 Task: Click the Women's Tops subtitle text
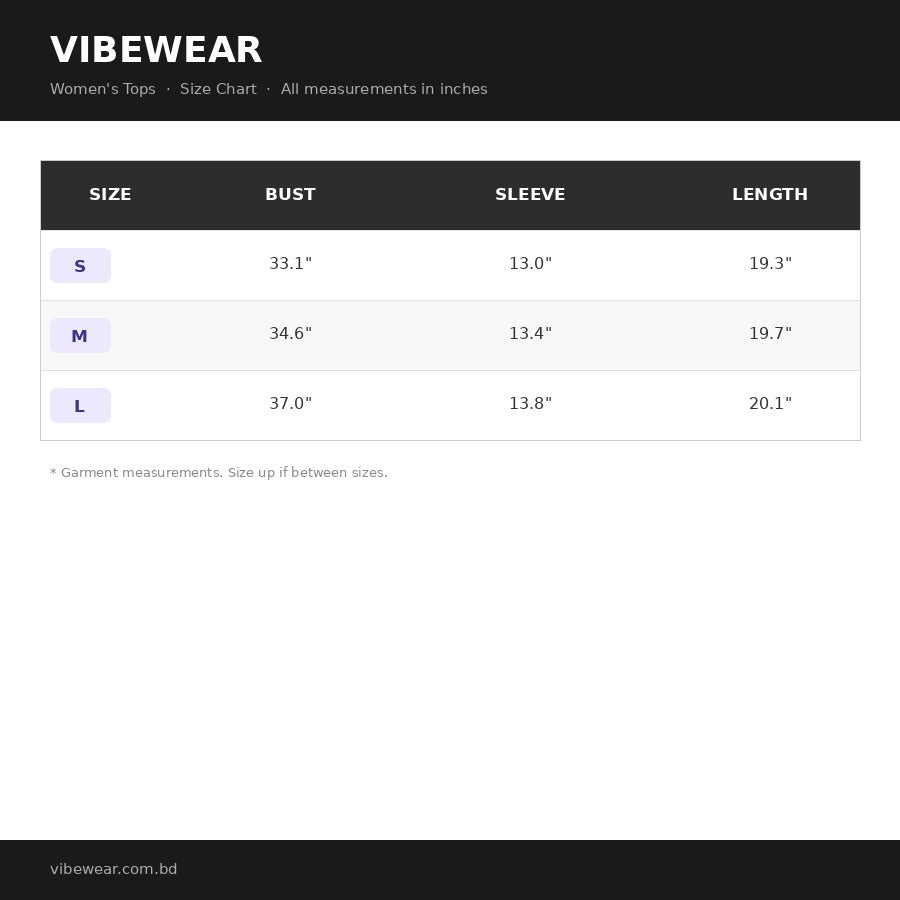(103, 89)
